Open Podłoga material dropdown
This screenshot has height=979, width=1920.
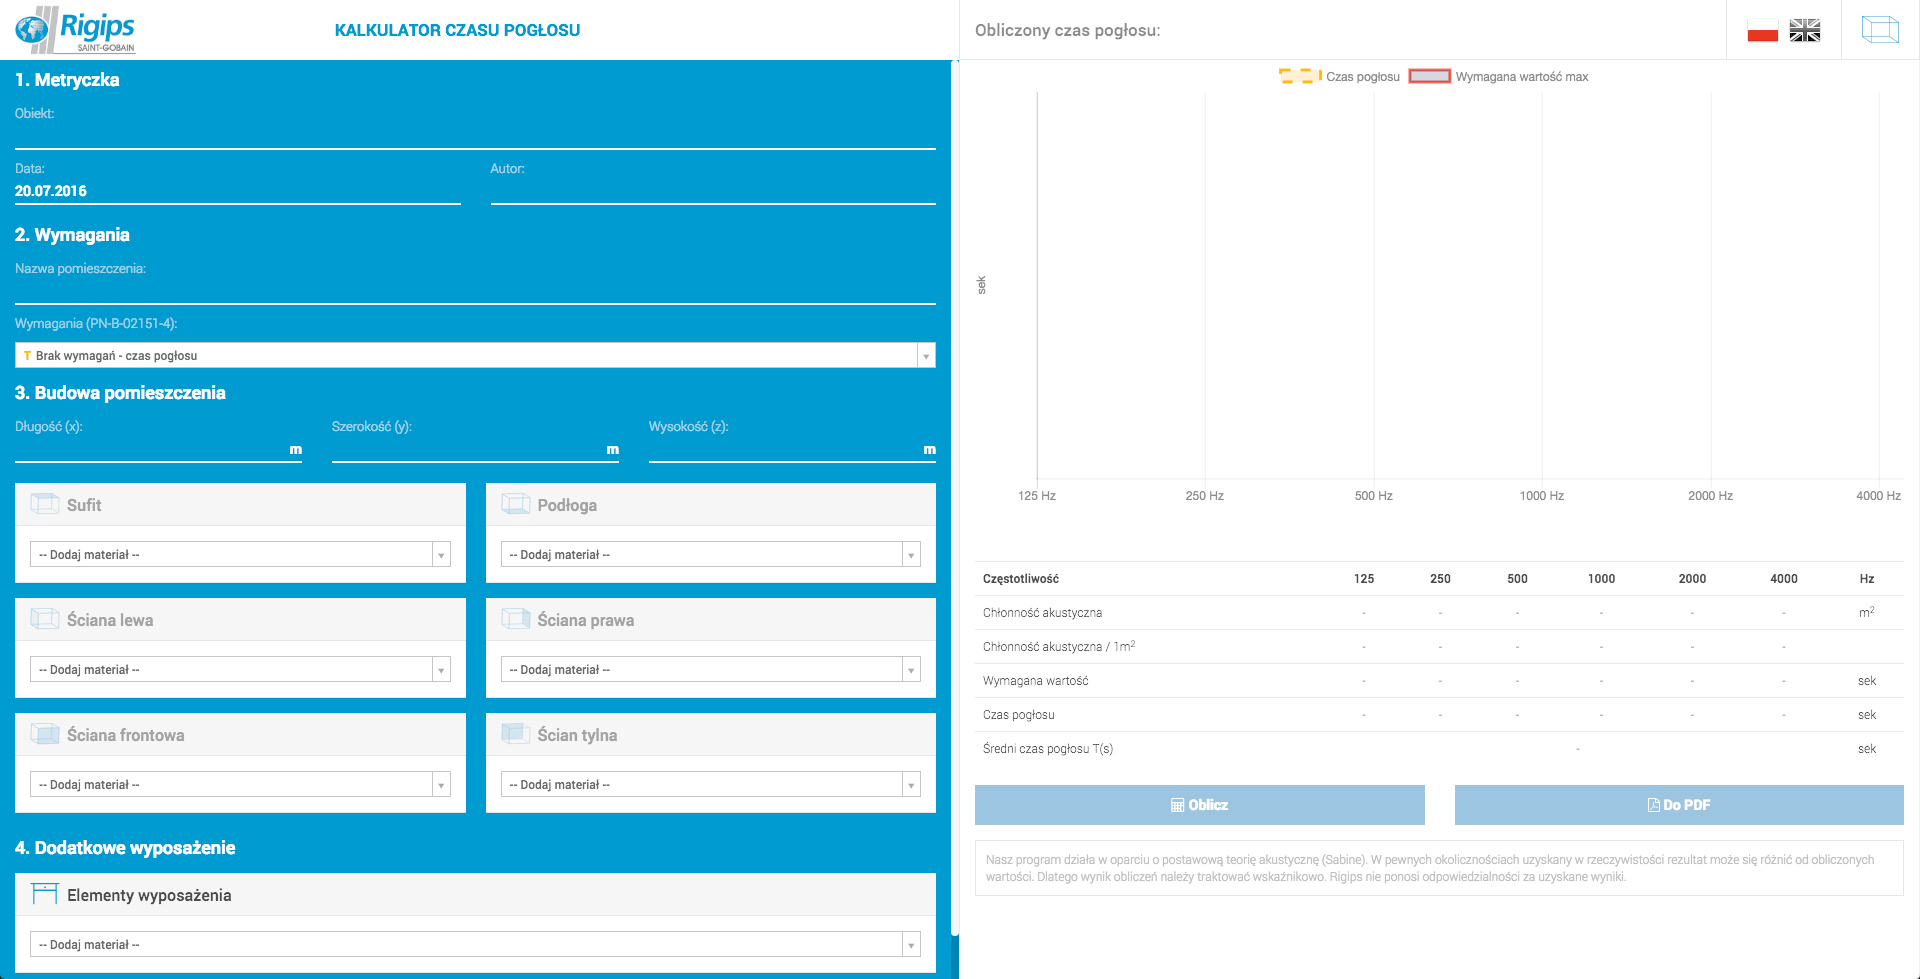pos(710,554)
